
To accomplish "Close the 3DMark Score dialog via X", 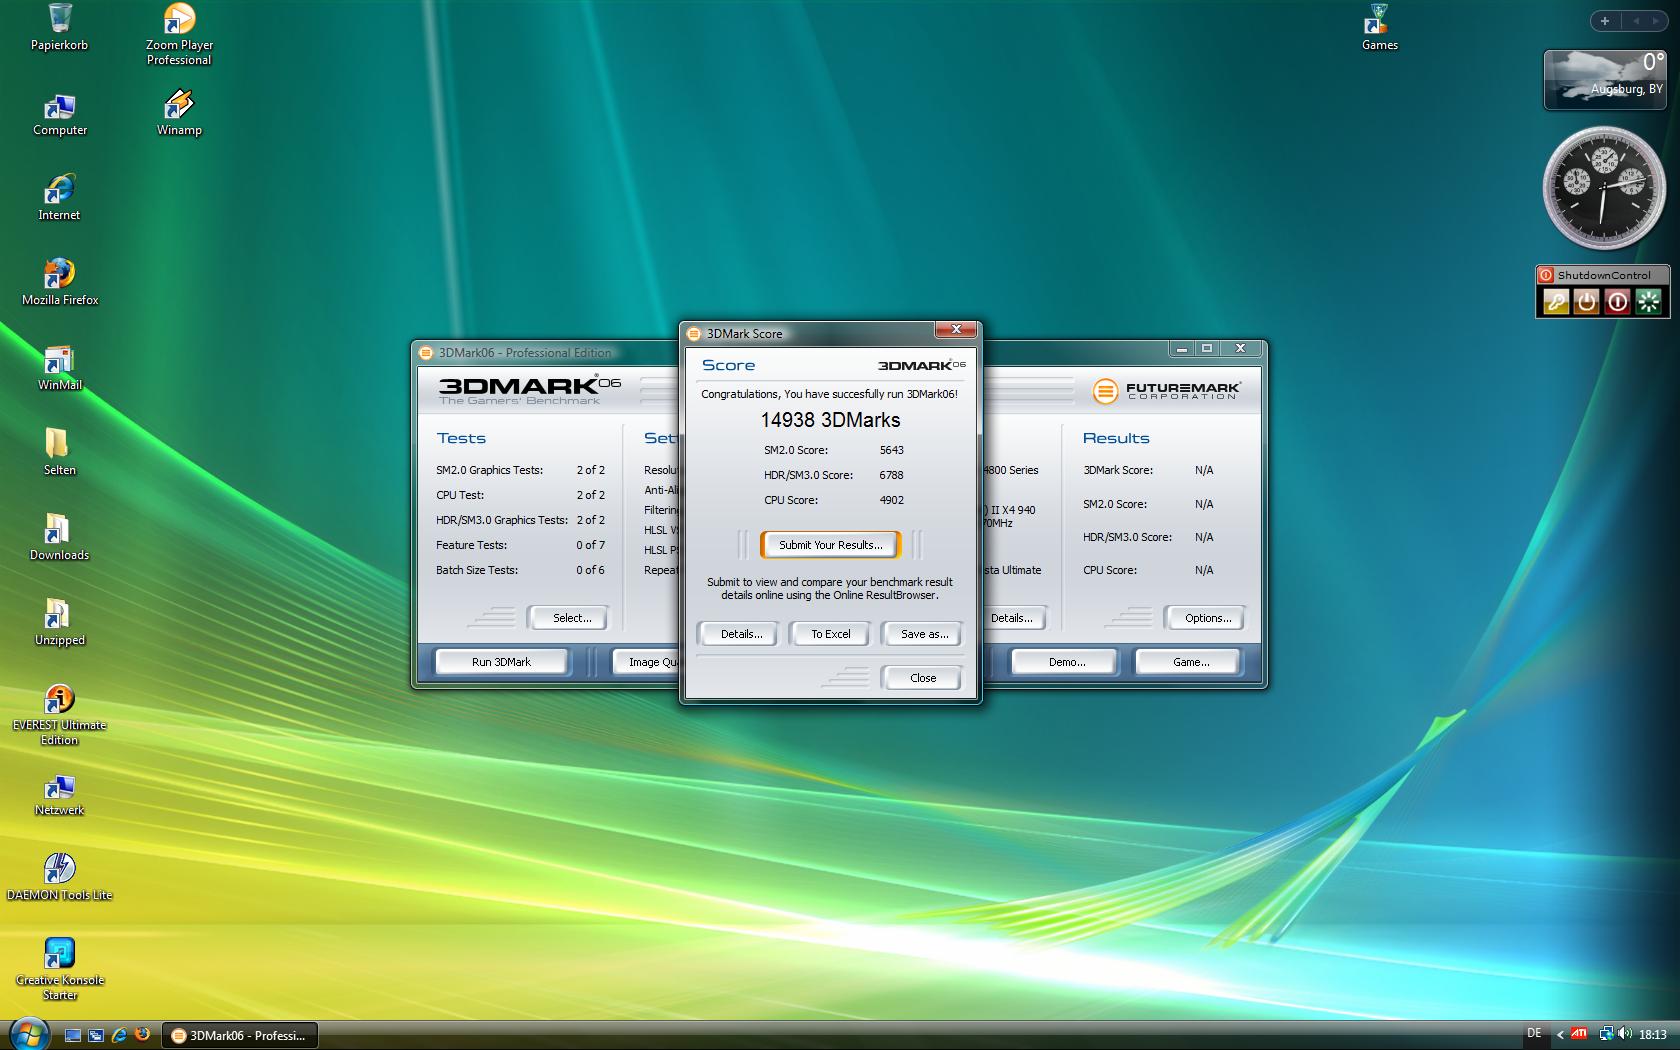I will 956,330.
